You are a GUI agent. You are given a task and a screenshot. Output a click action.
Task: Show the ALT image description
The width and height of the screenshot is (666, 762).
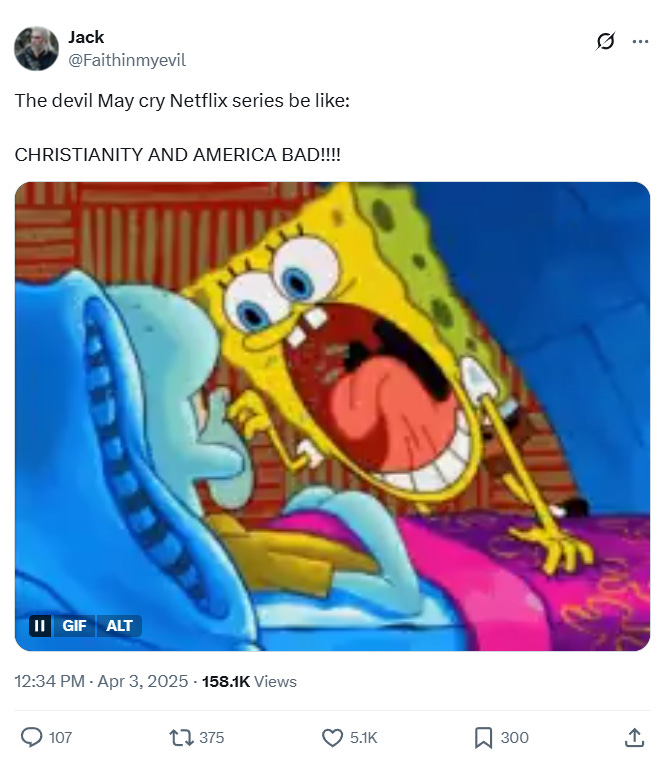119,625
